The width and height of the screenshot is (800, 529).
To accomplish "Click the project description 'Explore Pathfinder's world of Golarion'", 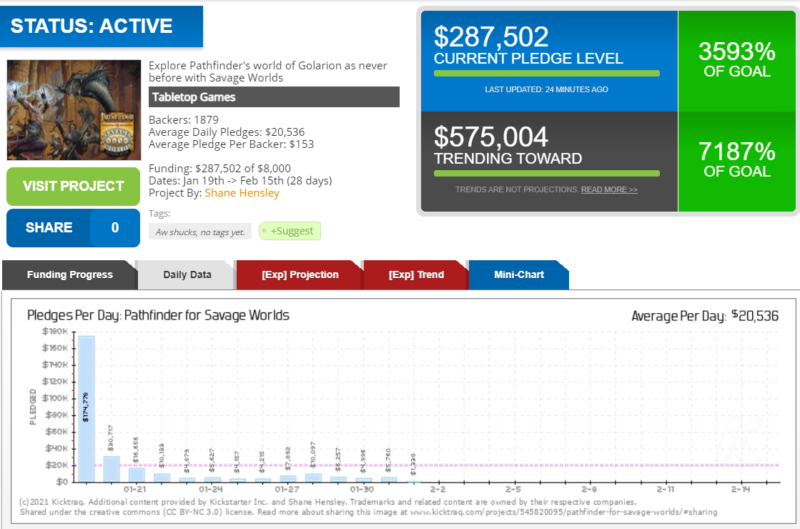I will (x=268, y=71).
